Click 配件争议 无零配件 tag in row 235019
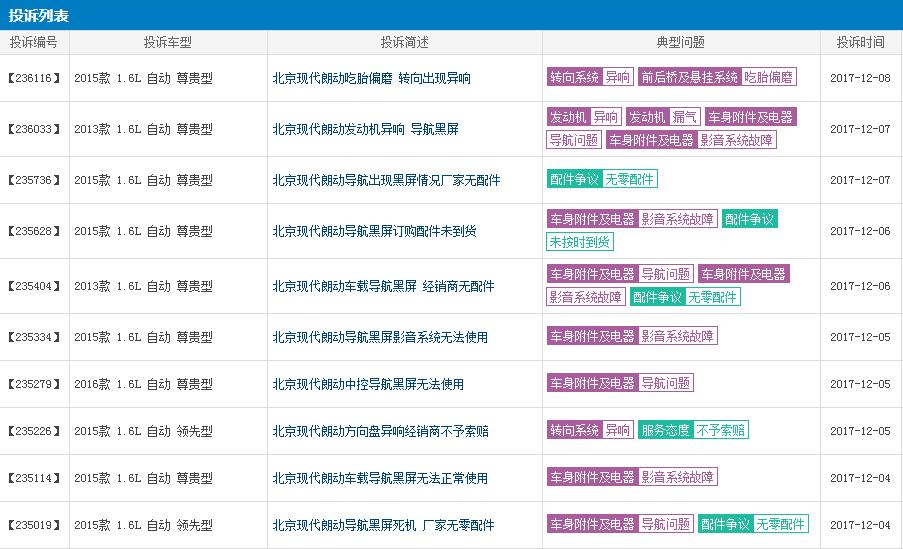Viewport: 903px width, 549px height. [753, 524]
